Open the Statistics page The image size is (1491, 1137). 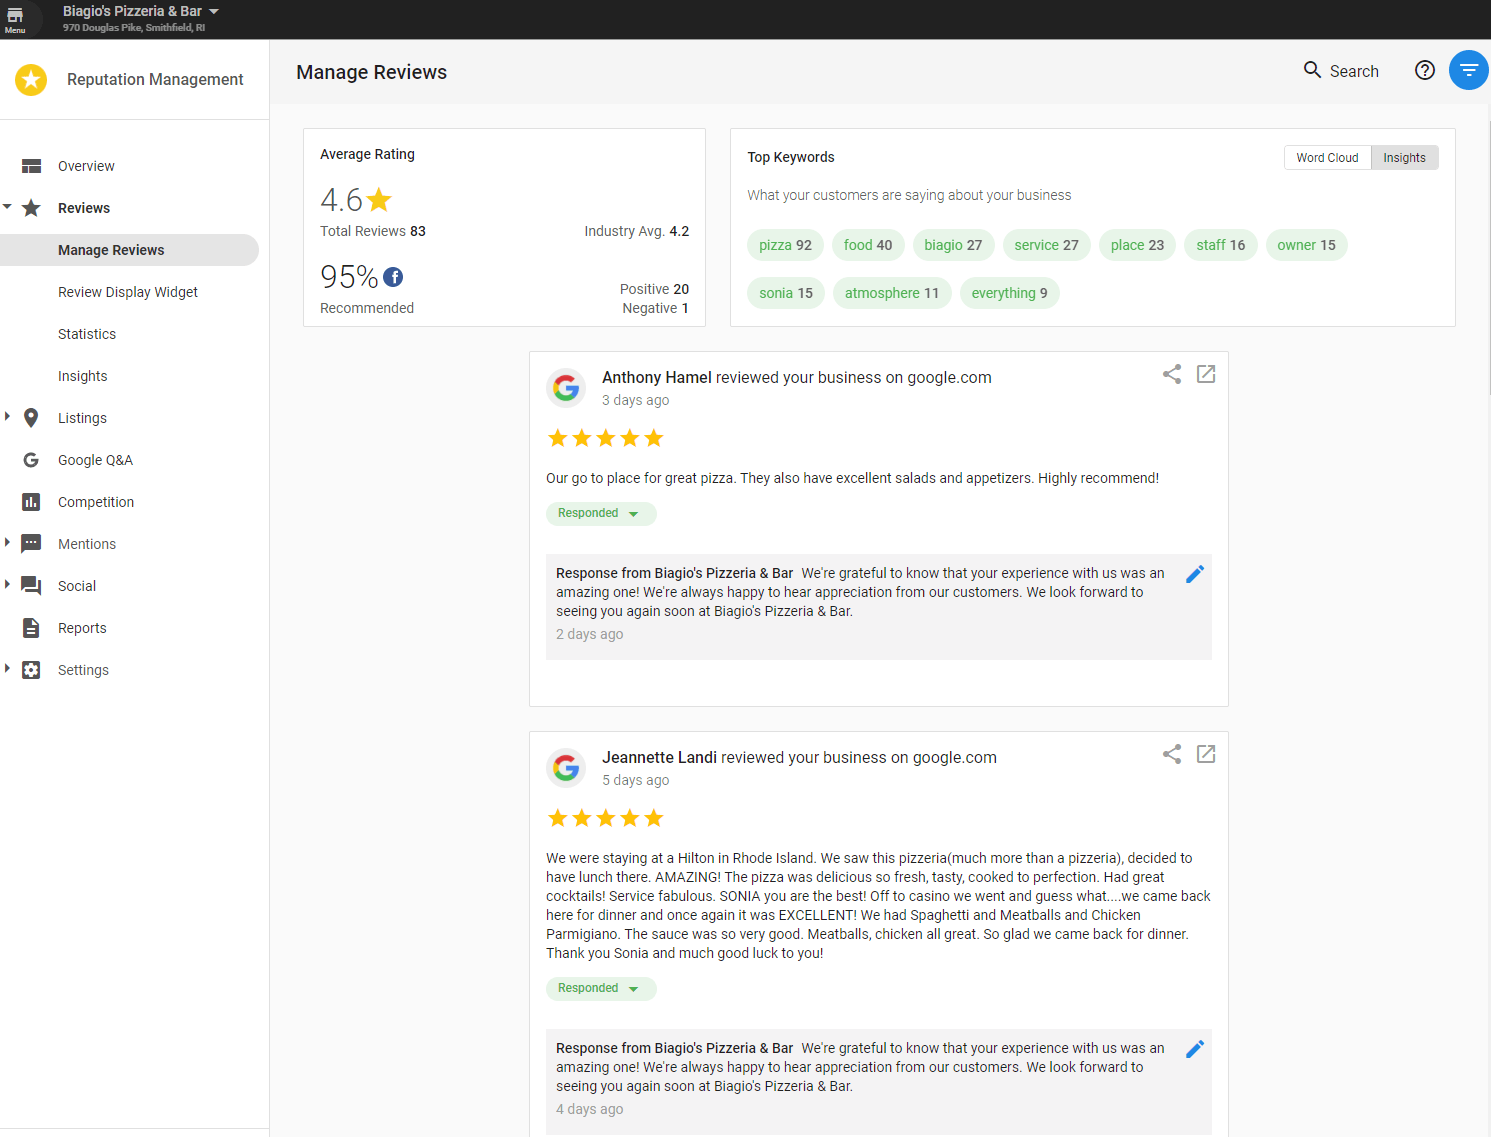(87, 334)
